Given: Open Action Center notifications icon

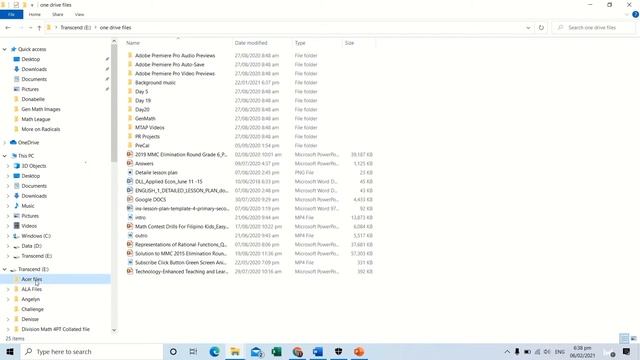Looking at the screenshot, I should [x=627, y=352].
